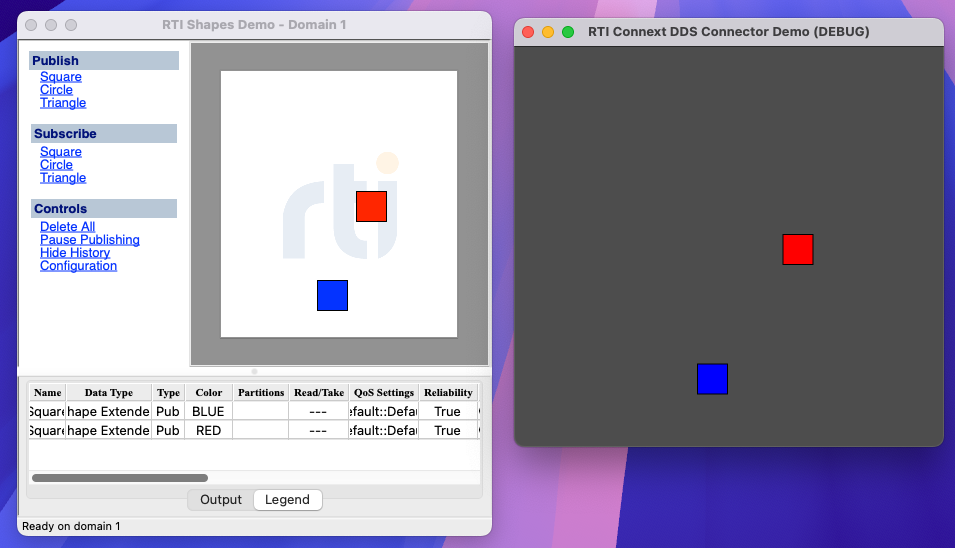Click the Data Type column header
The image size is (955, 548).
point(108,393)
